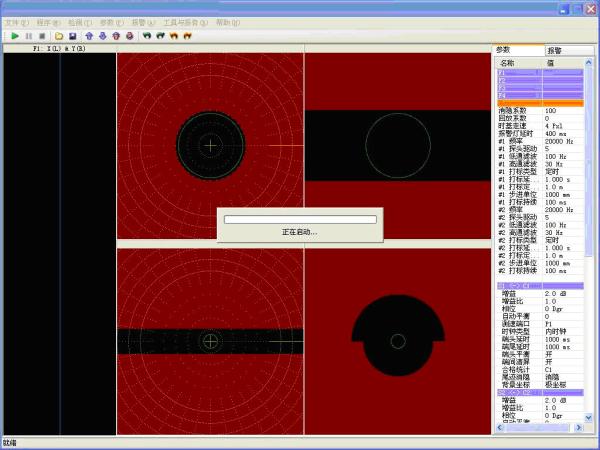Image resolution: width=600 pixels, height=450 pixels.
Task: Select the C1 <-> C1 group header row
Action: pyautogui.click(x=540, y=286)
